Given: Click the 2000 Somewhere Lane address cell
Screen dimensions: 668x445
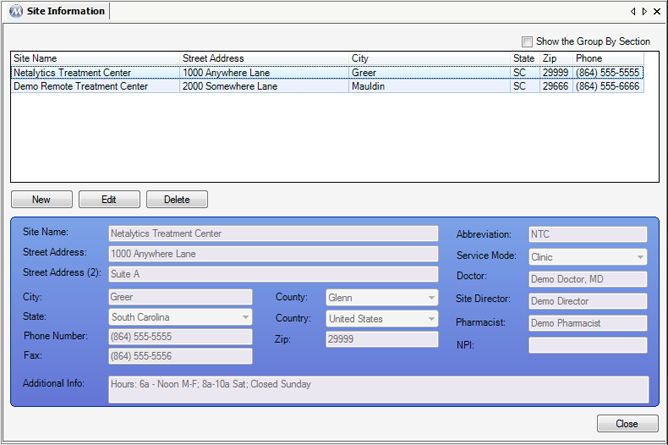Looking at the screenshot, I should click(x=264, y=86).
